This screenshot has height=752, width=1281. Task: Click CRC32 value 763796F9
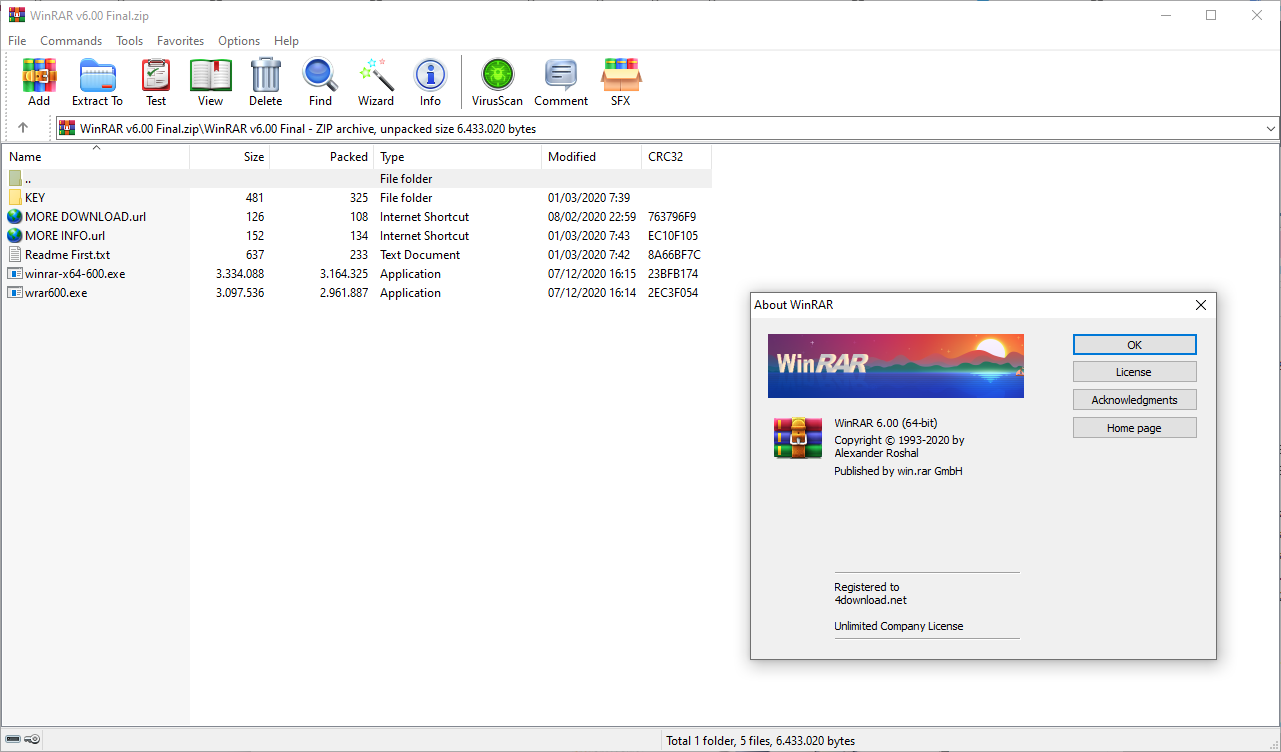click(x=672, y=217)
